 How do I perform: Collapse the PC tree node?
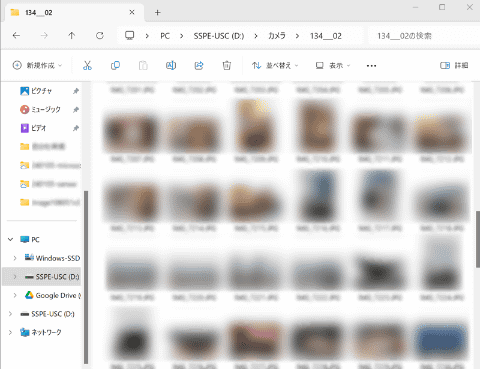coord(11,239)
